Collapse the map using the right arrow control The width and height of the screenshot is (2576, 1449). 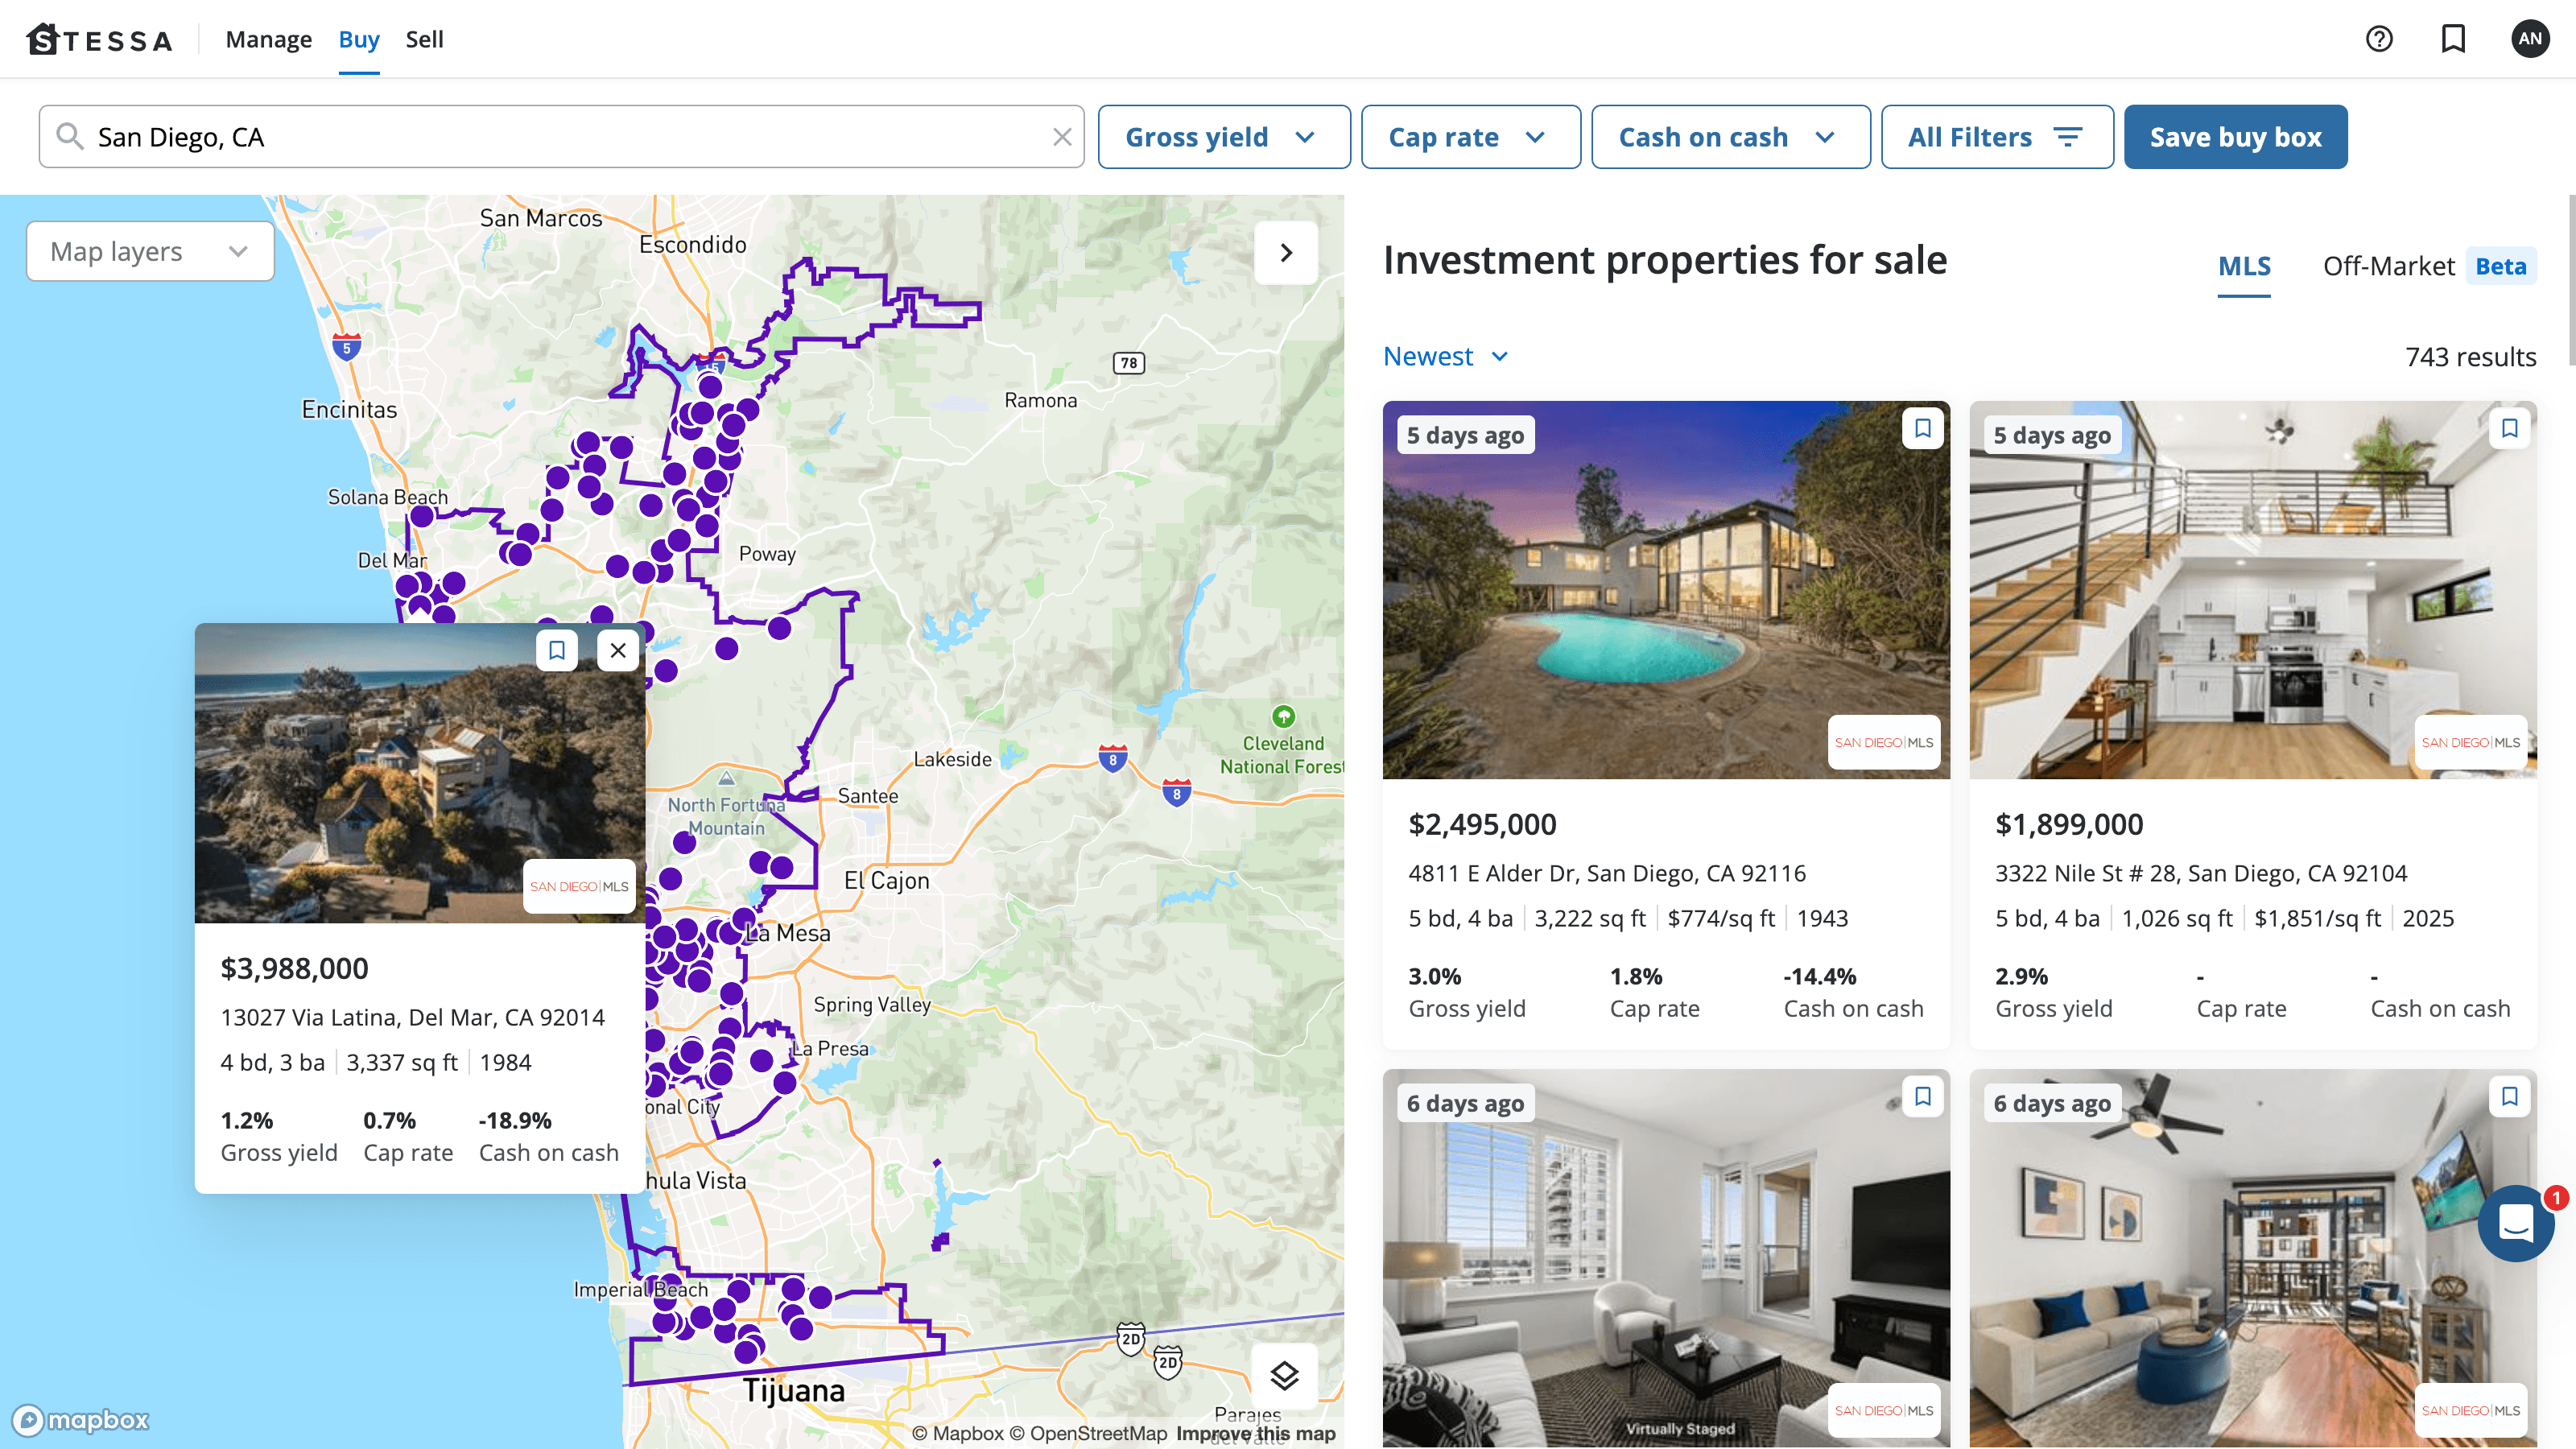(x=1286, y=252)
